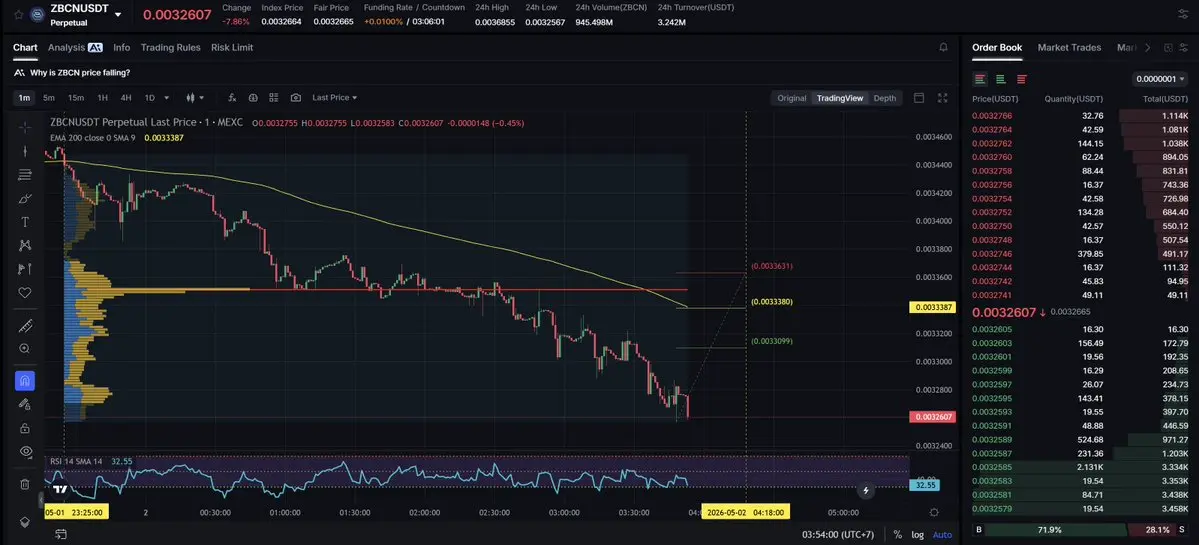
Task: Switch chart to TradingView view
Action: (840, 98)
